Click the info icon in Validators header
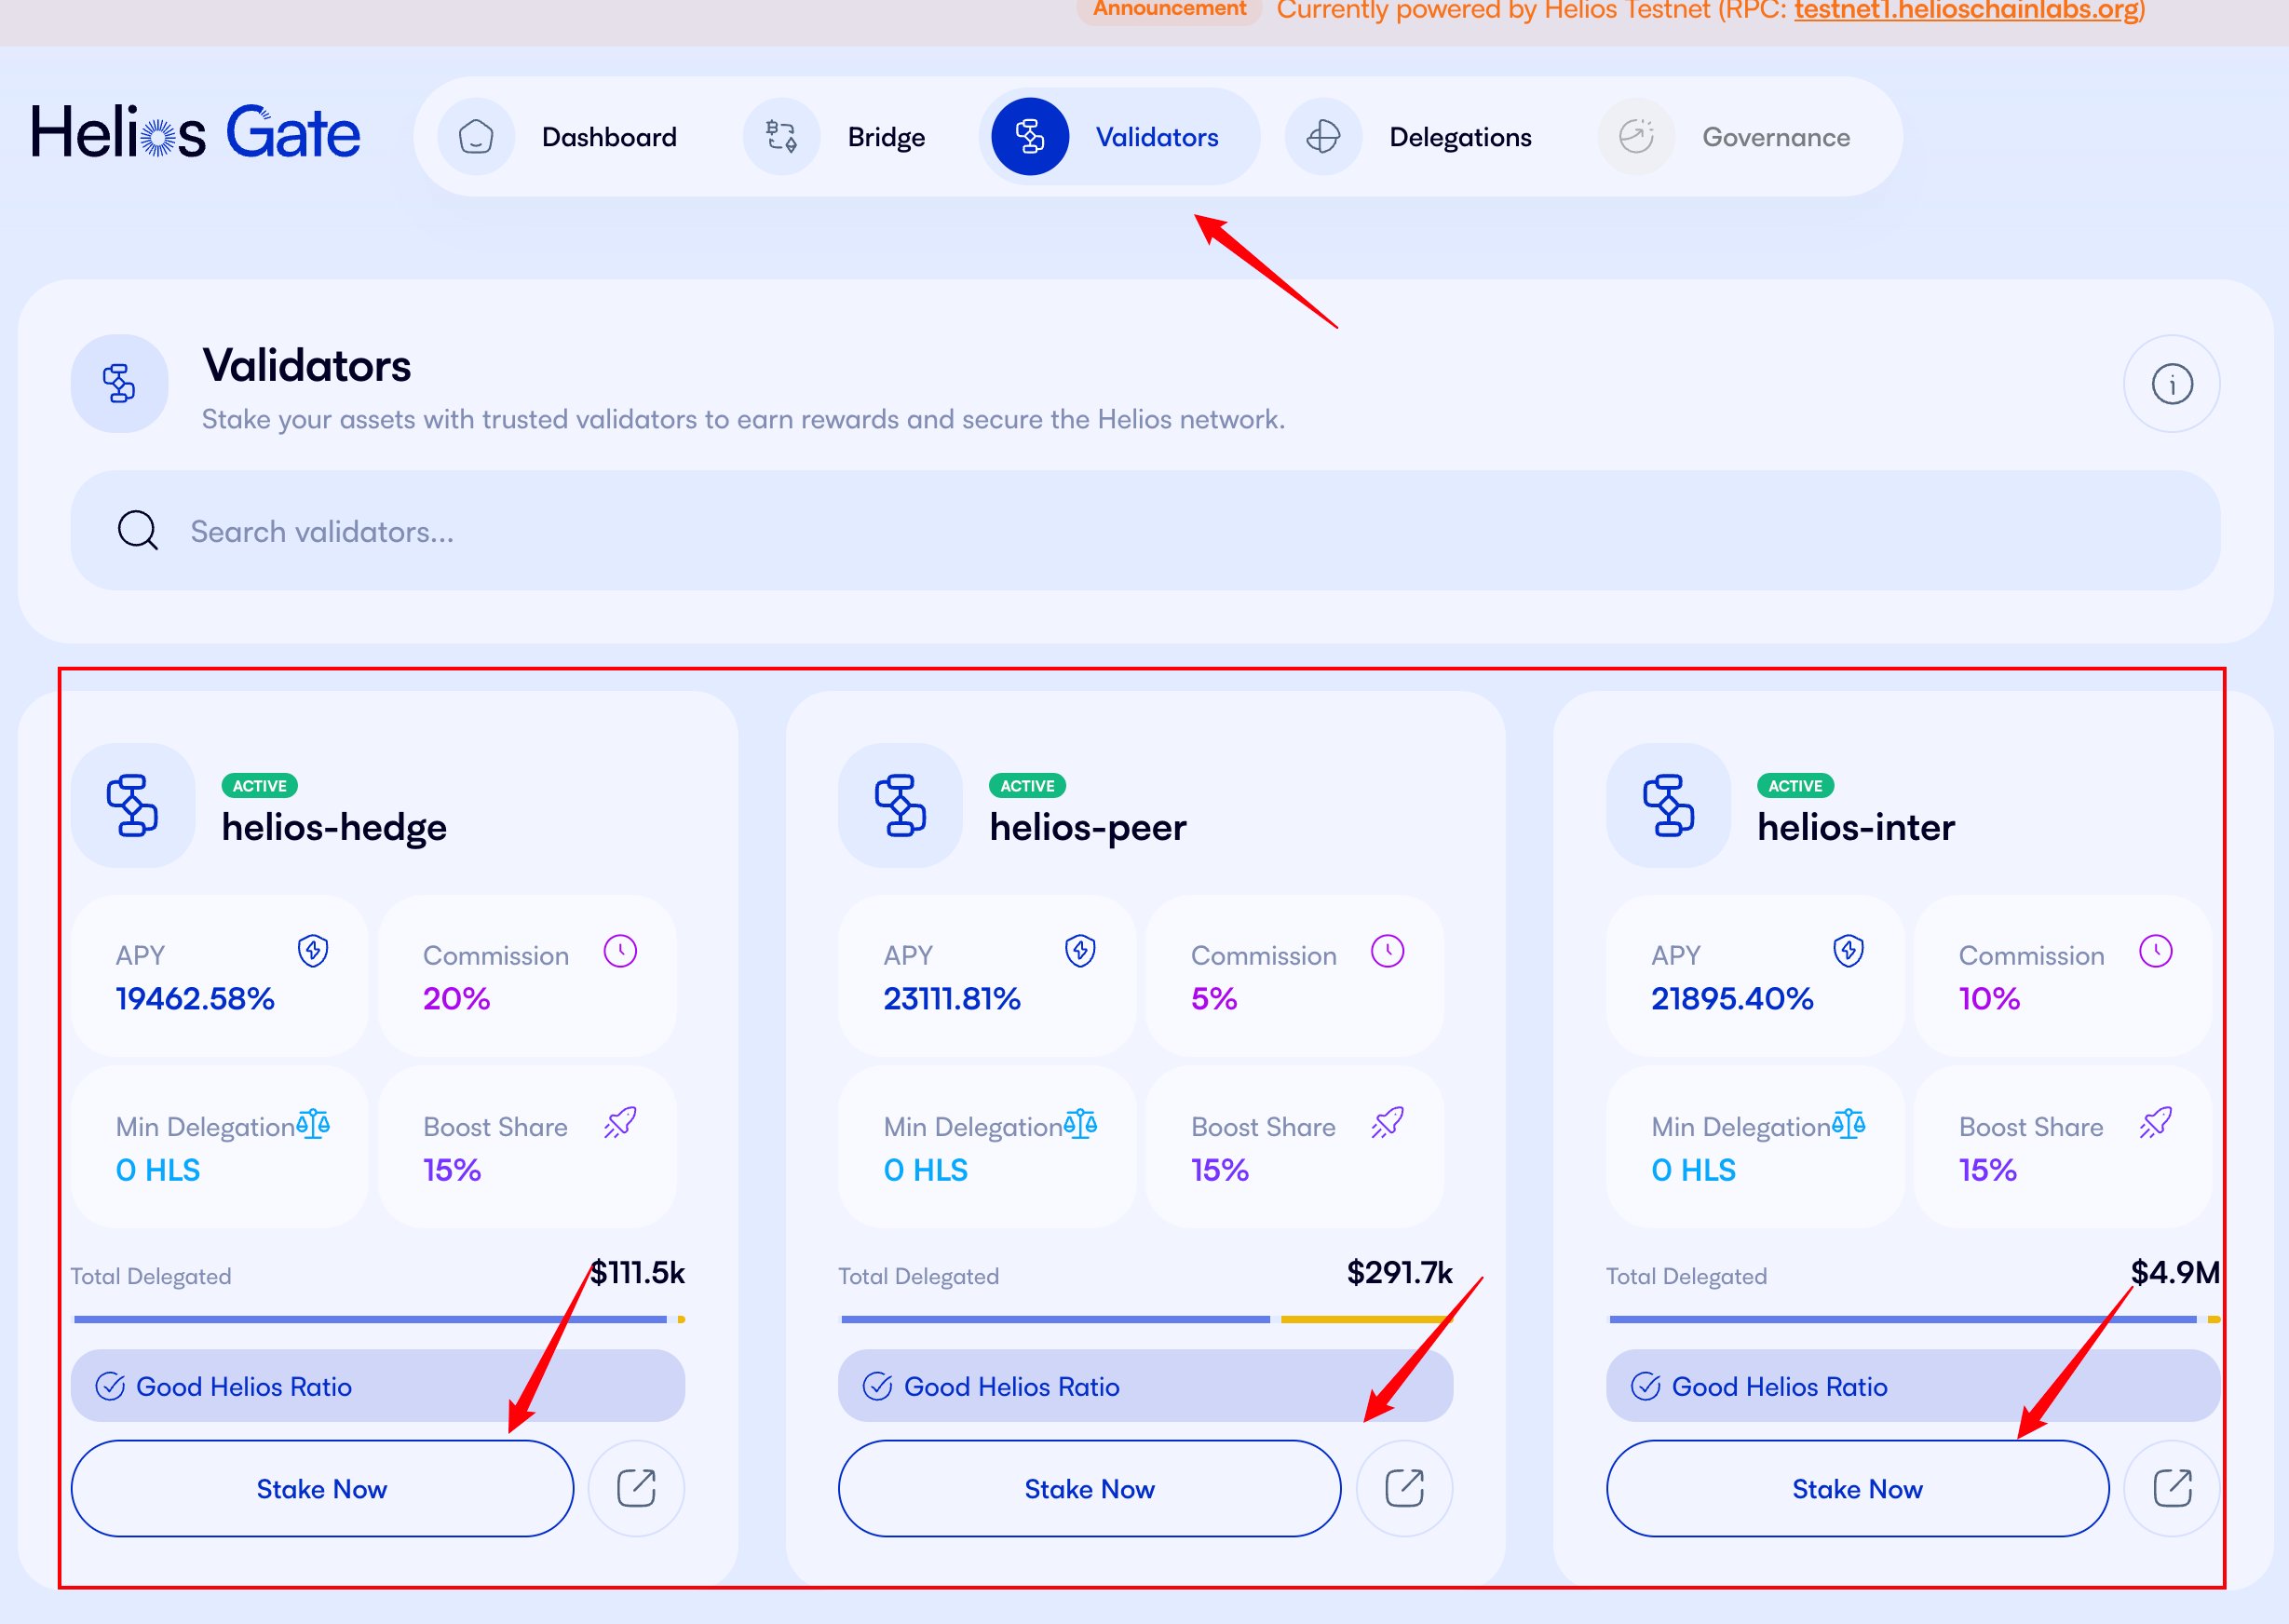Image resolution: width=2289 pixels, height=1624 pixels. click(2171, 384)
